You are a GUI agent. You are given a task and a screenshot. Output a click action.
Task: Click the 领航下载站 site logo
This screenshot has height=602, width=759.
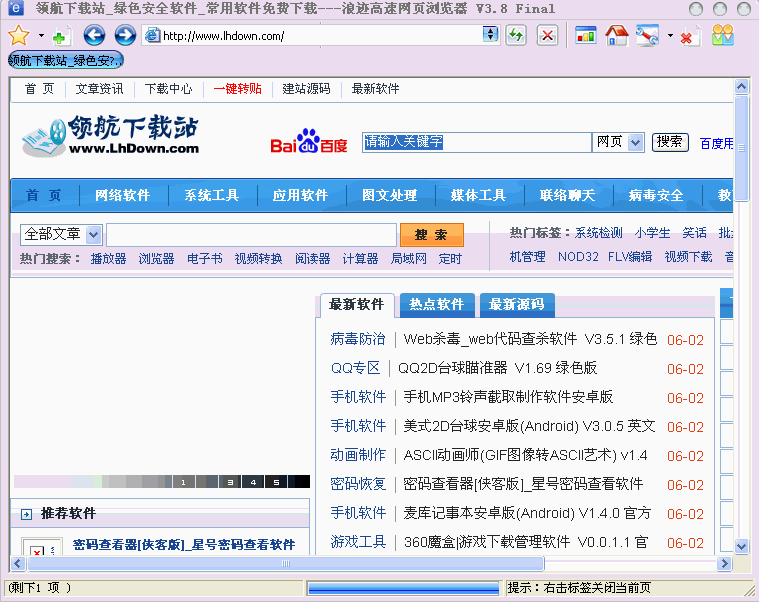click(x=110, y=135)
